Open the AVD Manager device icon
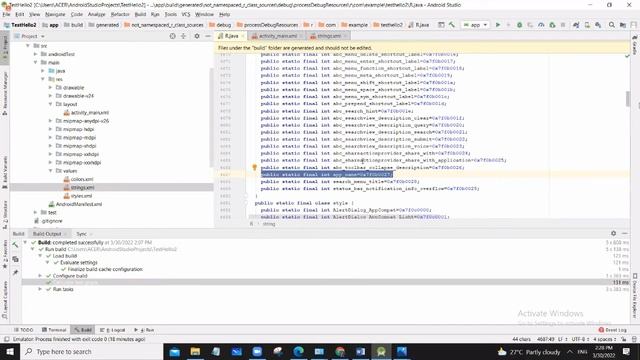 (x=587, y=25)
